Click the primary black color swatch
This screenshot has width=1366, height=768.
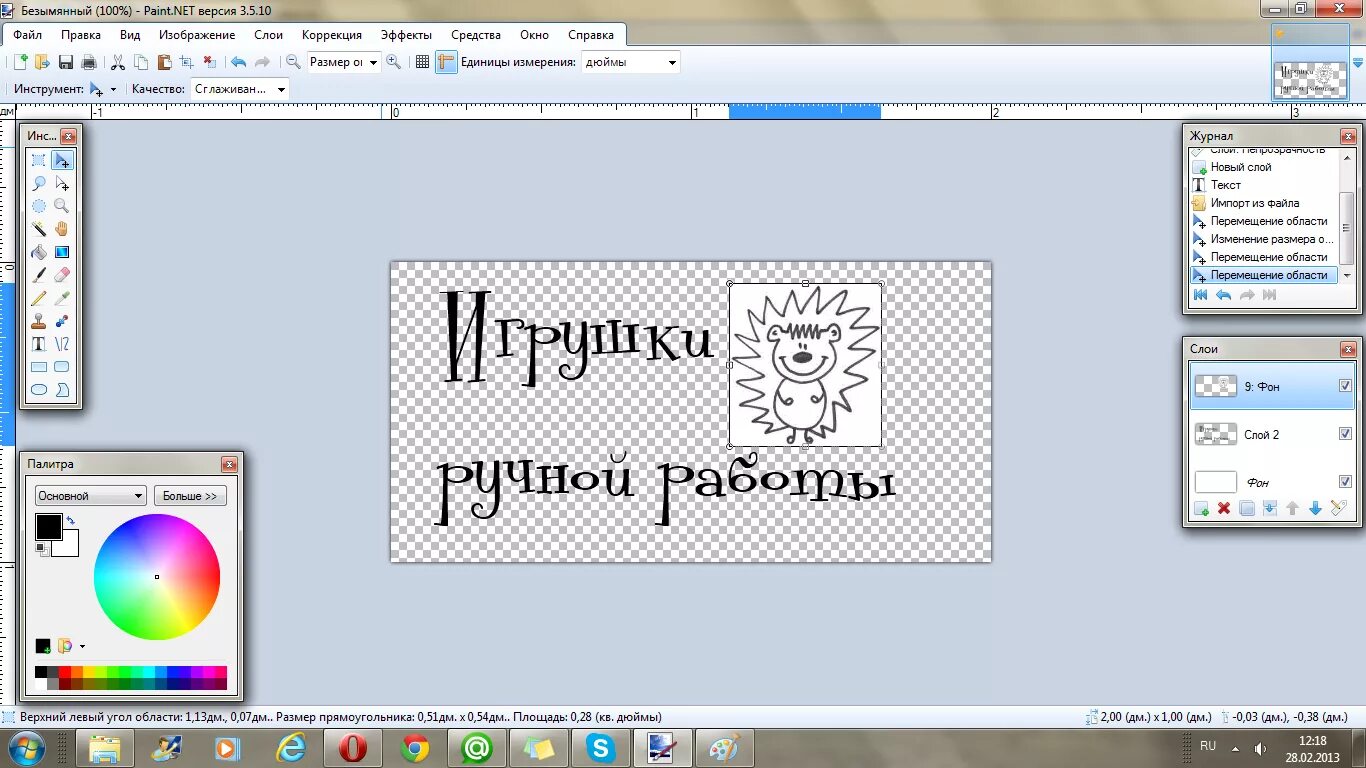click(48, 527)
